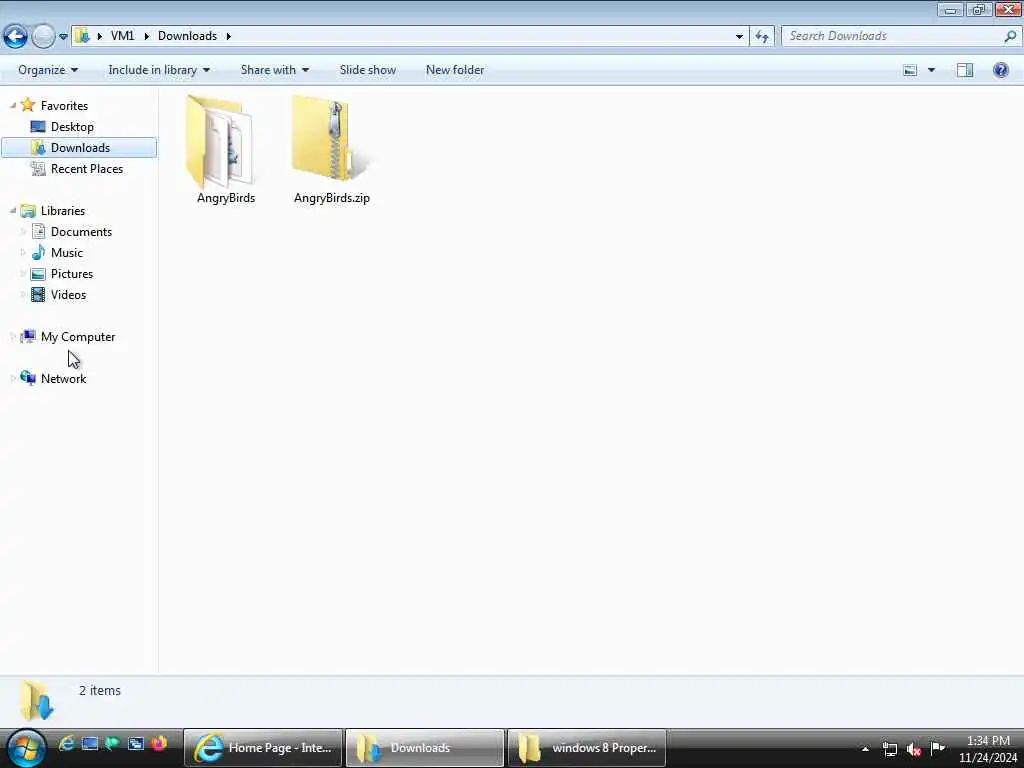
Task: Launch Firefox from quick launch
Action: [159, 744]
